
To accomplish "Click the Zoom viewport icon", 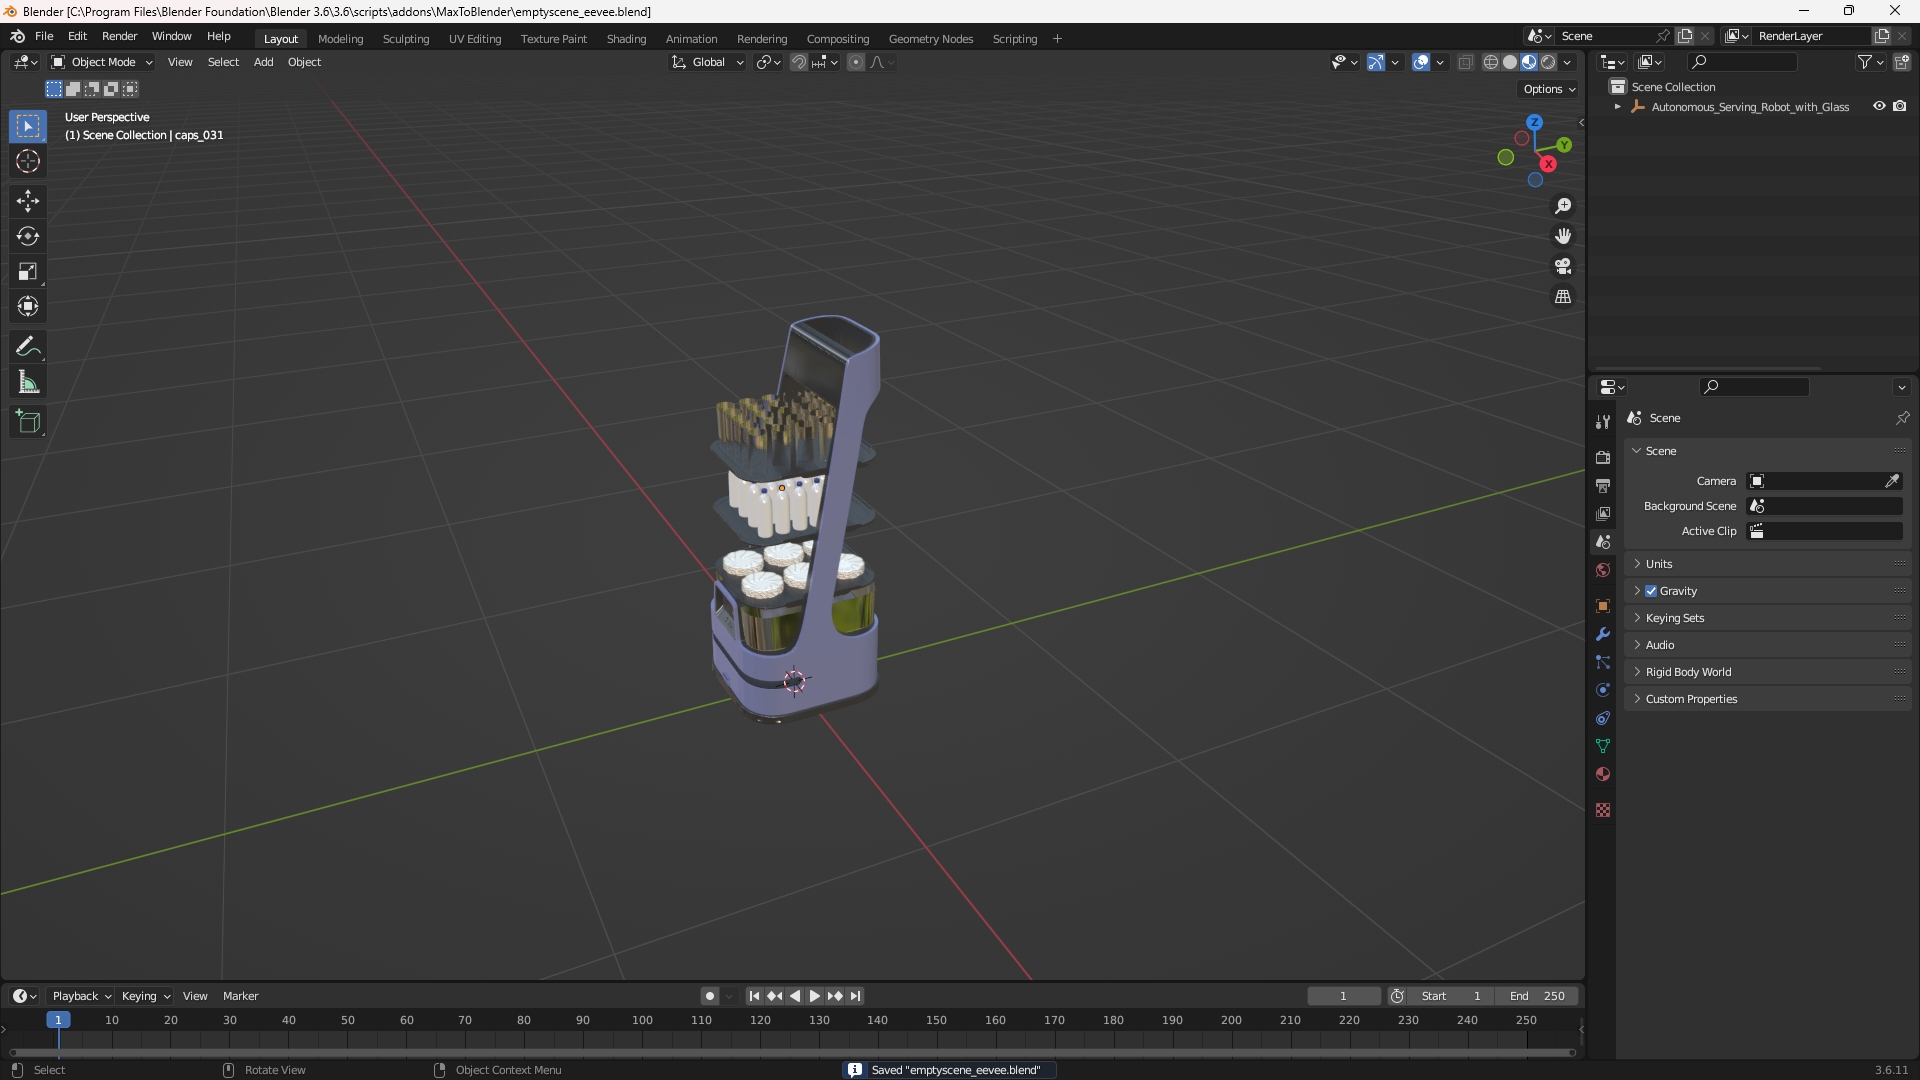I will point(1563,206).
